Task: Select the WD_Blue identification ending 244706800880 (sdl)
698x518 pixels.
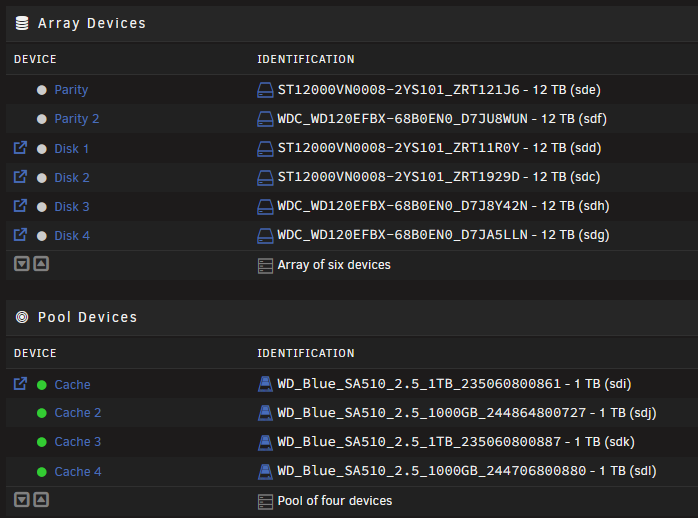Action: pos(467,470)
